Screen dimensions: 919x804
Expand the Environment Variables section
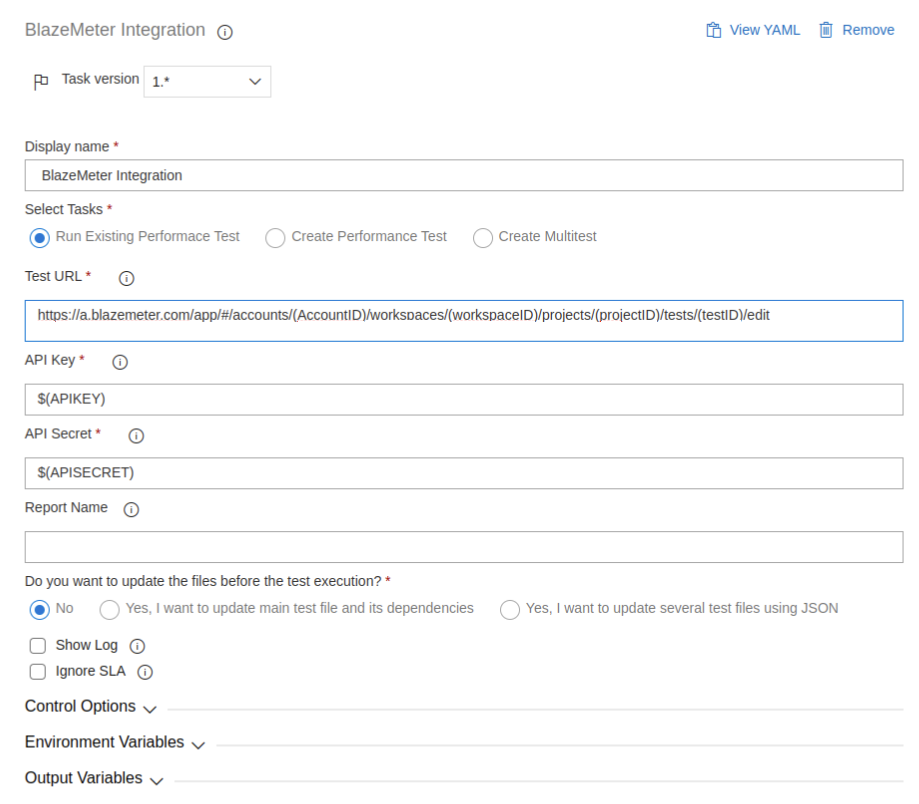tap(115, 742)
